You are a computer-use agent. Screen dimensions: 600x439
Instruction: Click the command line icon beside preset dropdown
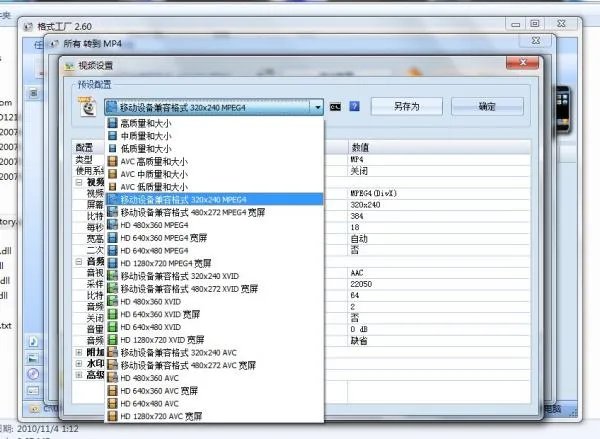tap(335, 107)
